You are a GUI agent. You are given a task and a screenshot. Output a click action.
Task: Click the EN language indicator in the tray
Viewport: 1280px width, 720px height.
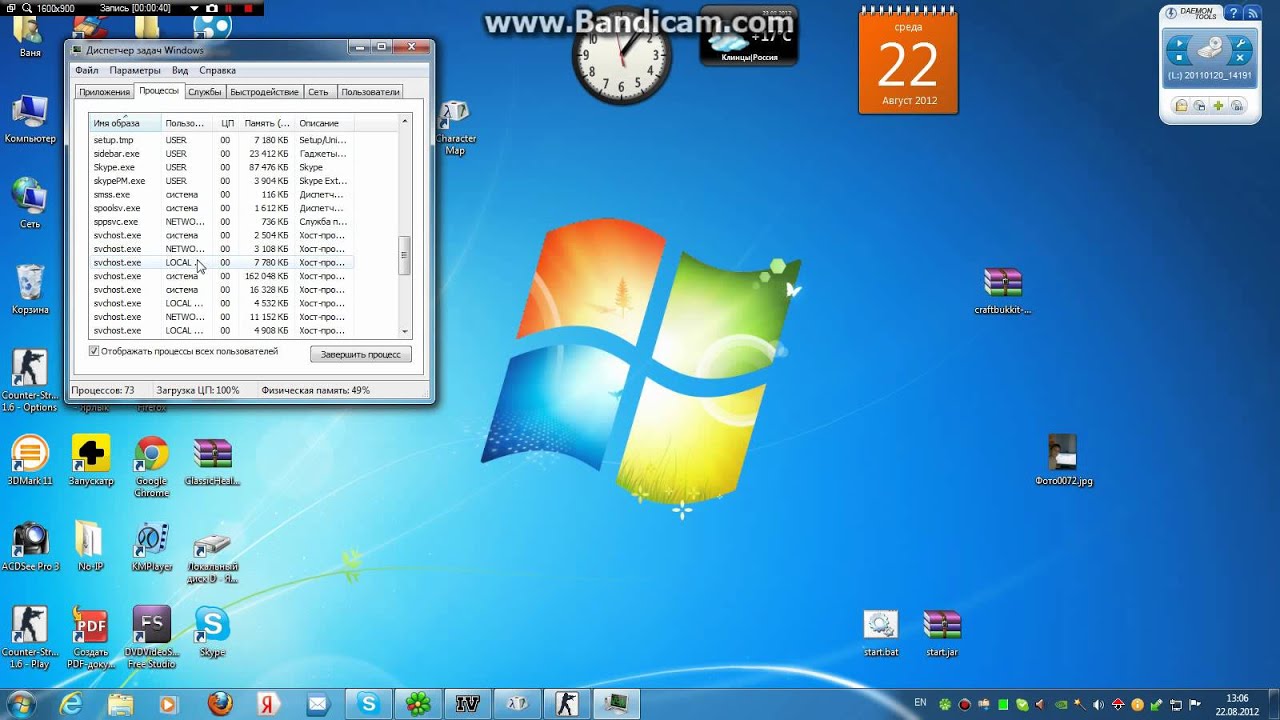[x=920, y=702]
